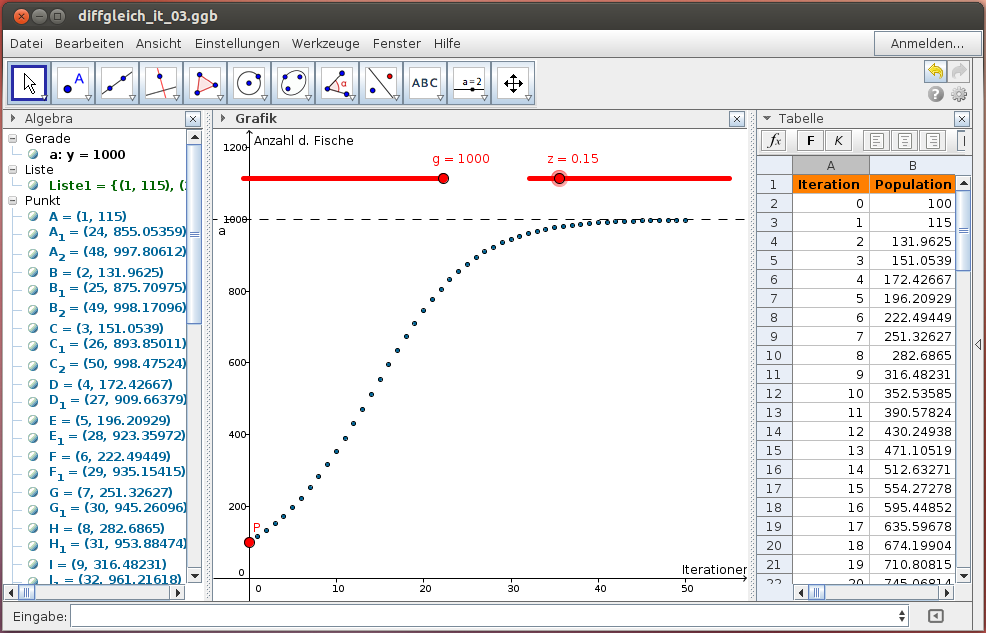Open the input help button beside Eingabe

pyautogui.click(x=935, y=616)
